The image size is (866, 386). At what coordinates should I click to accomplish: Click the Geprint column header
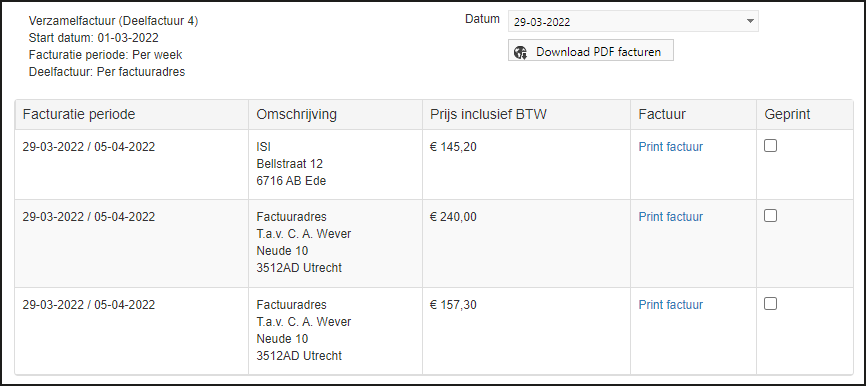coord(787,114)
